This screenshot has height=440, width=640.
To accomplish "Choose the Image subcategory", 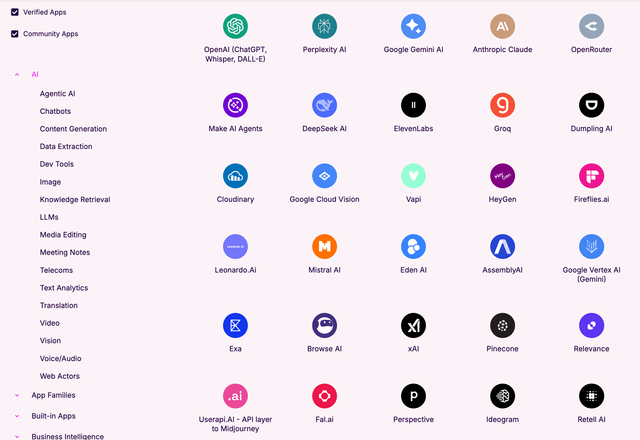I will pos(50,182).
